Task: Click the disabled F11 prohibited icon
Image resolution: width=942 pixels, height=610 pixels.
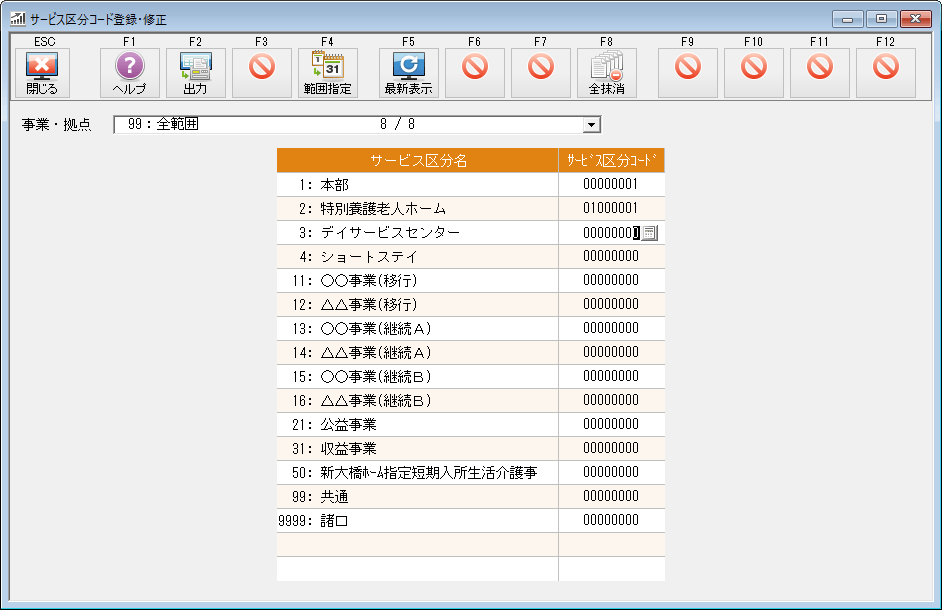Action: coord(820,73)
